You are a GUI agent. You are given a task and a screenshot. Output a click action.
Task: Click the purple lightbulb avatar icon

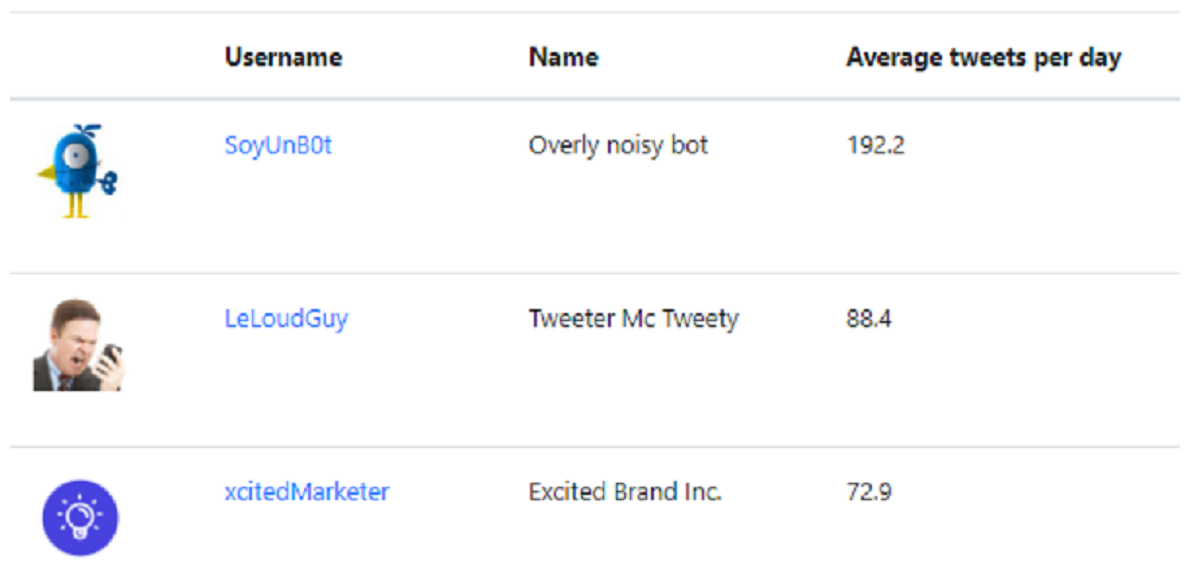point(80,518)
